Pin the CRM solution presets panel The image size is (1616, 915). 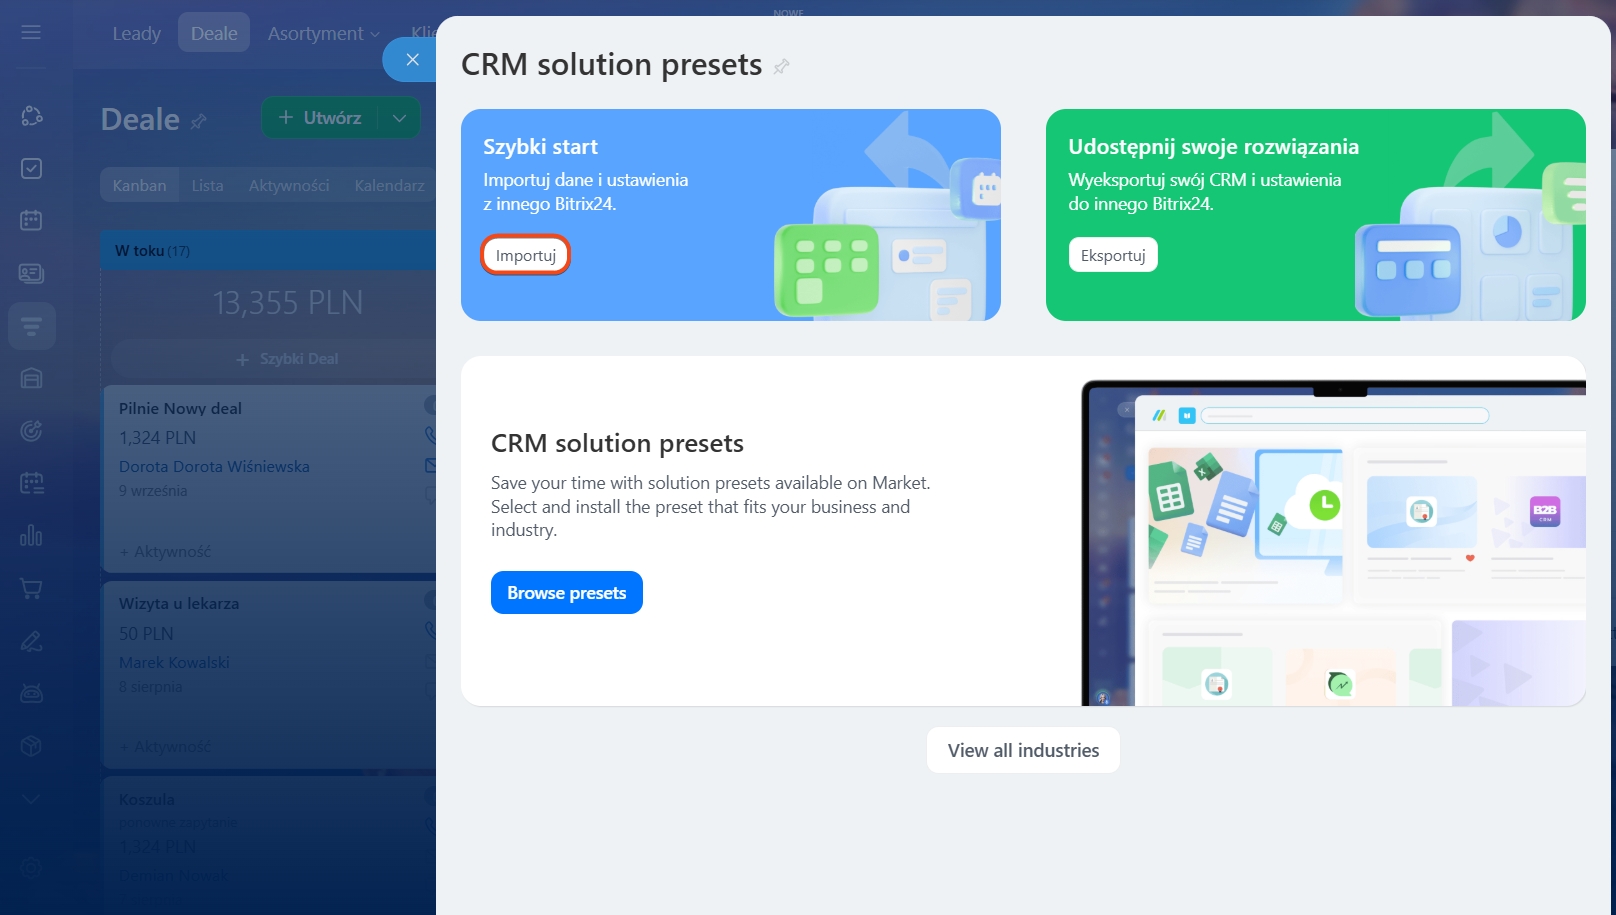782,66
